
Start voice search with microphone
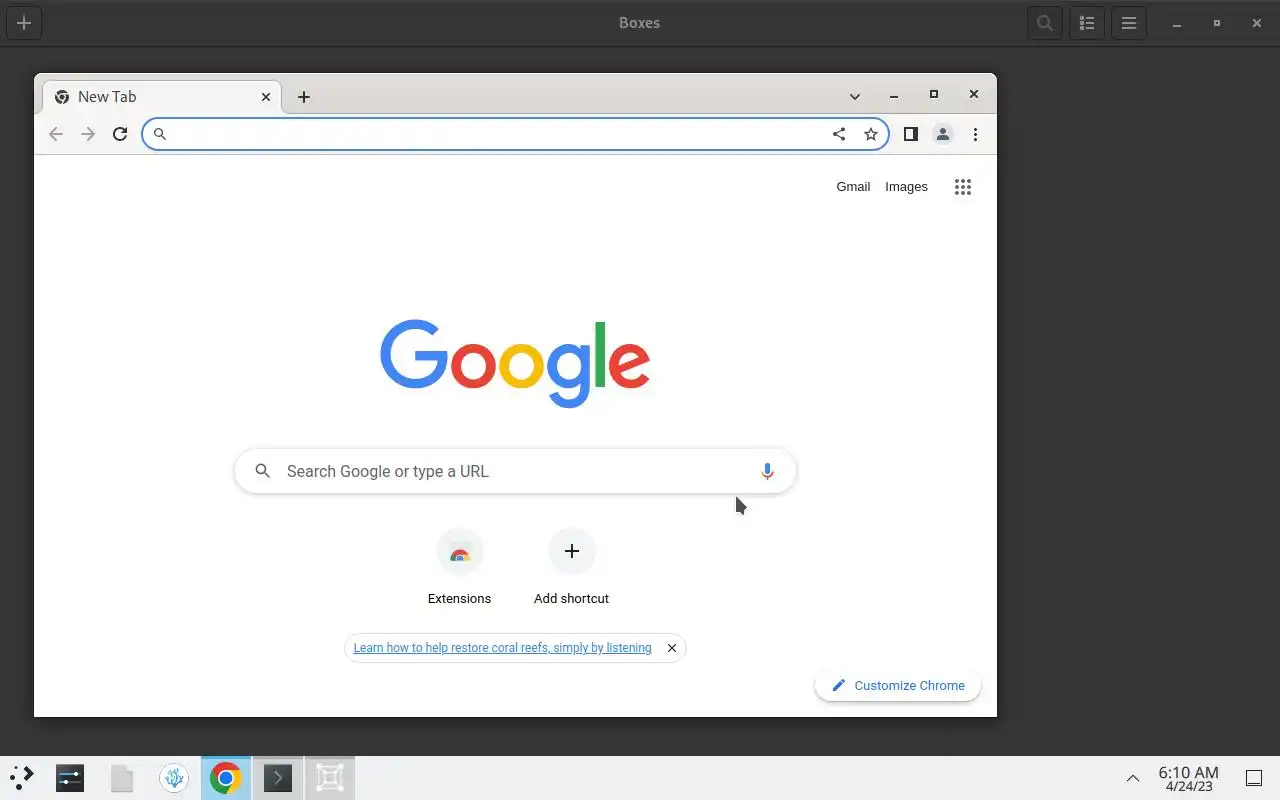click(767, 471)
